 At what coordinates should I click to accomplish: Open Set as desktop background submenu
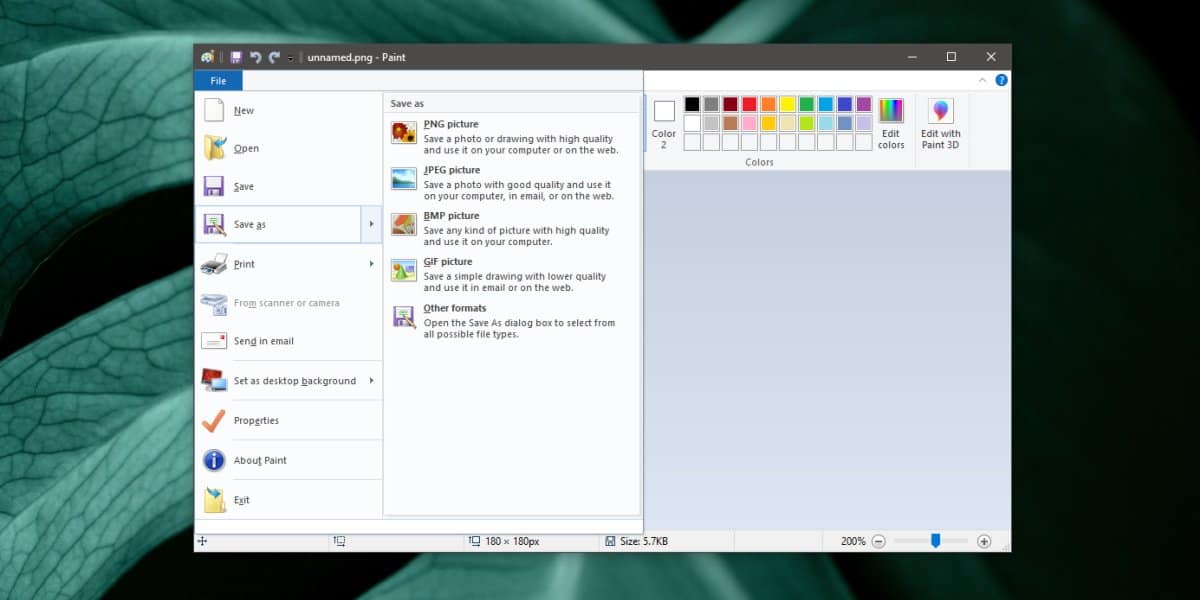click(289, 381)
